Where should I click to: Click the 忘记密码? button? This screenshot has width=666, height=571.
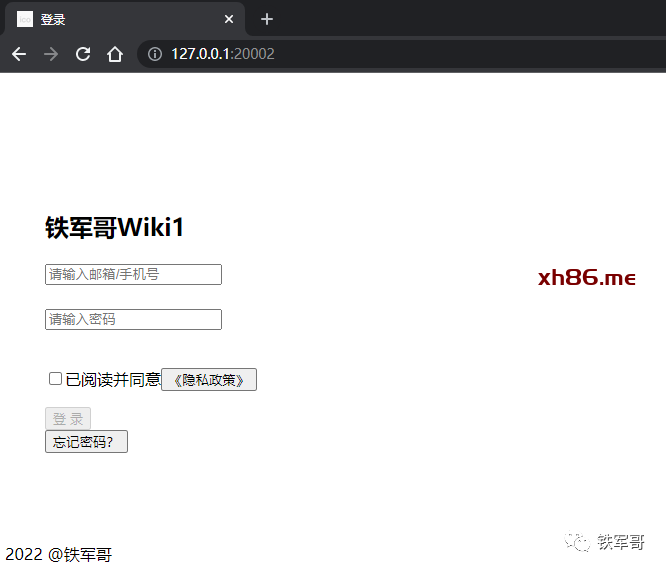click(86, 441)
